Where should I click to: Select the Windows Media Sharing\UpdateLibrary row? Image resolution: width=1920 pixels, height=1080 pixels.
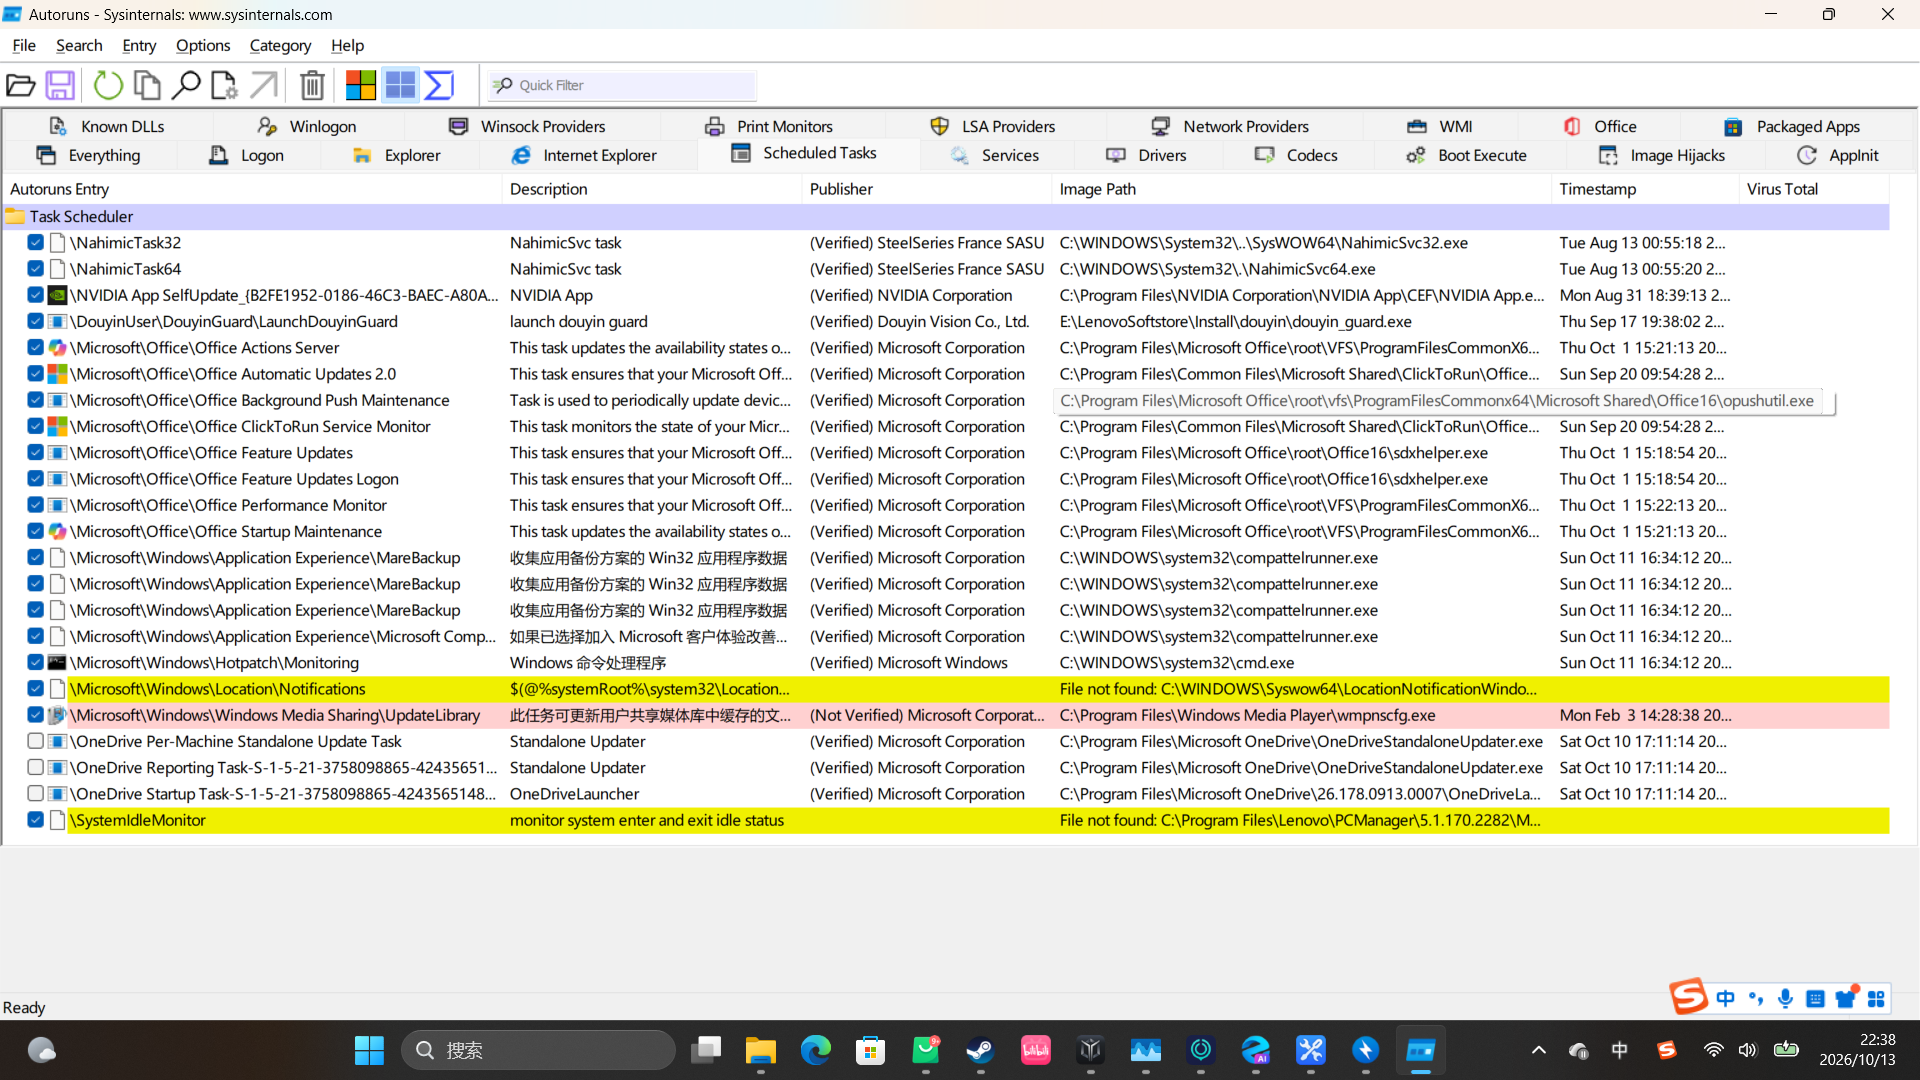[x=946, y=715]
